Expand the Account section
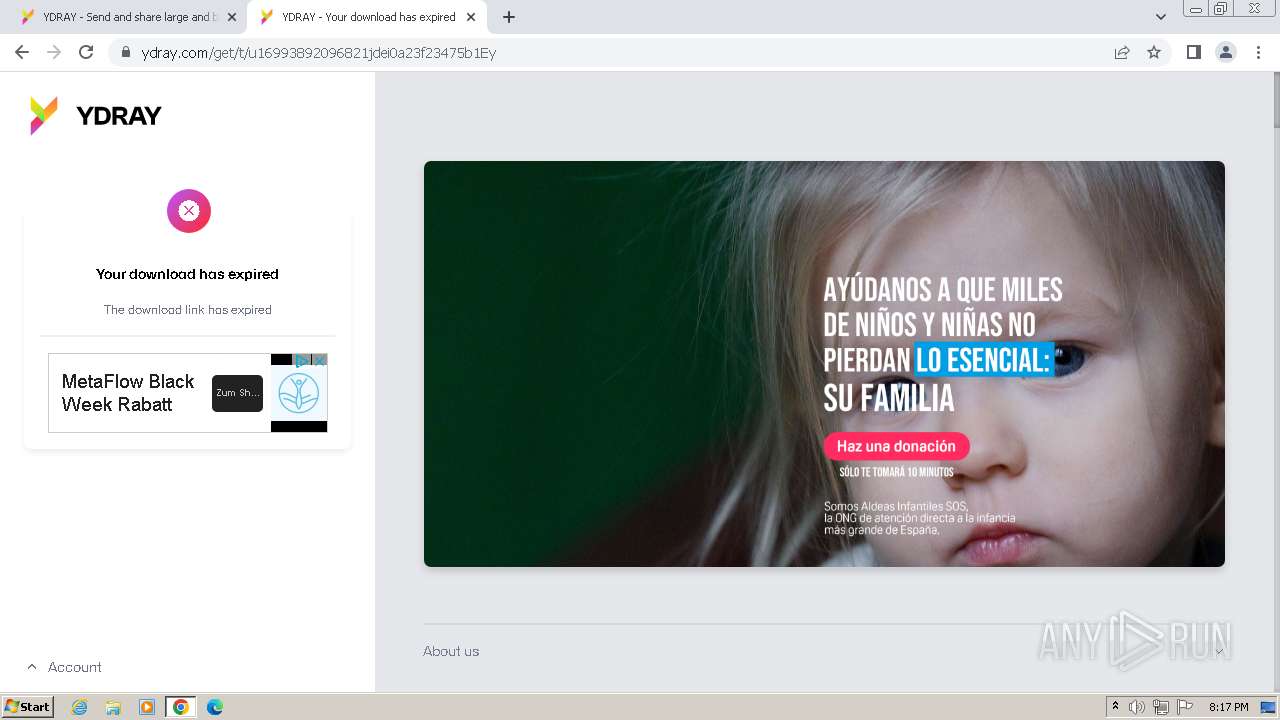This screenshot has height=720, width=1280. click(x=64, y=667)
